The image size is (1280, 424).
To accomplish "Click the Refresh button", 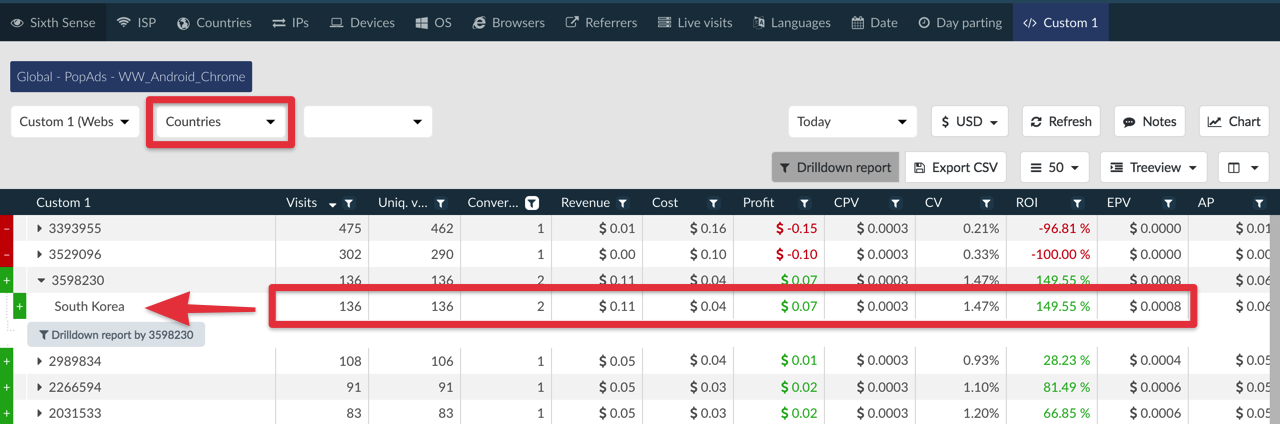I will (1061, 121).
